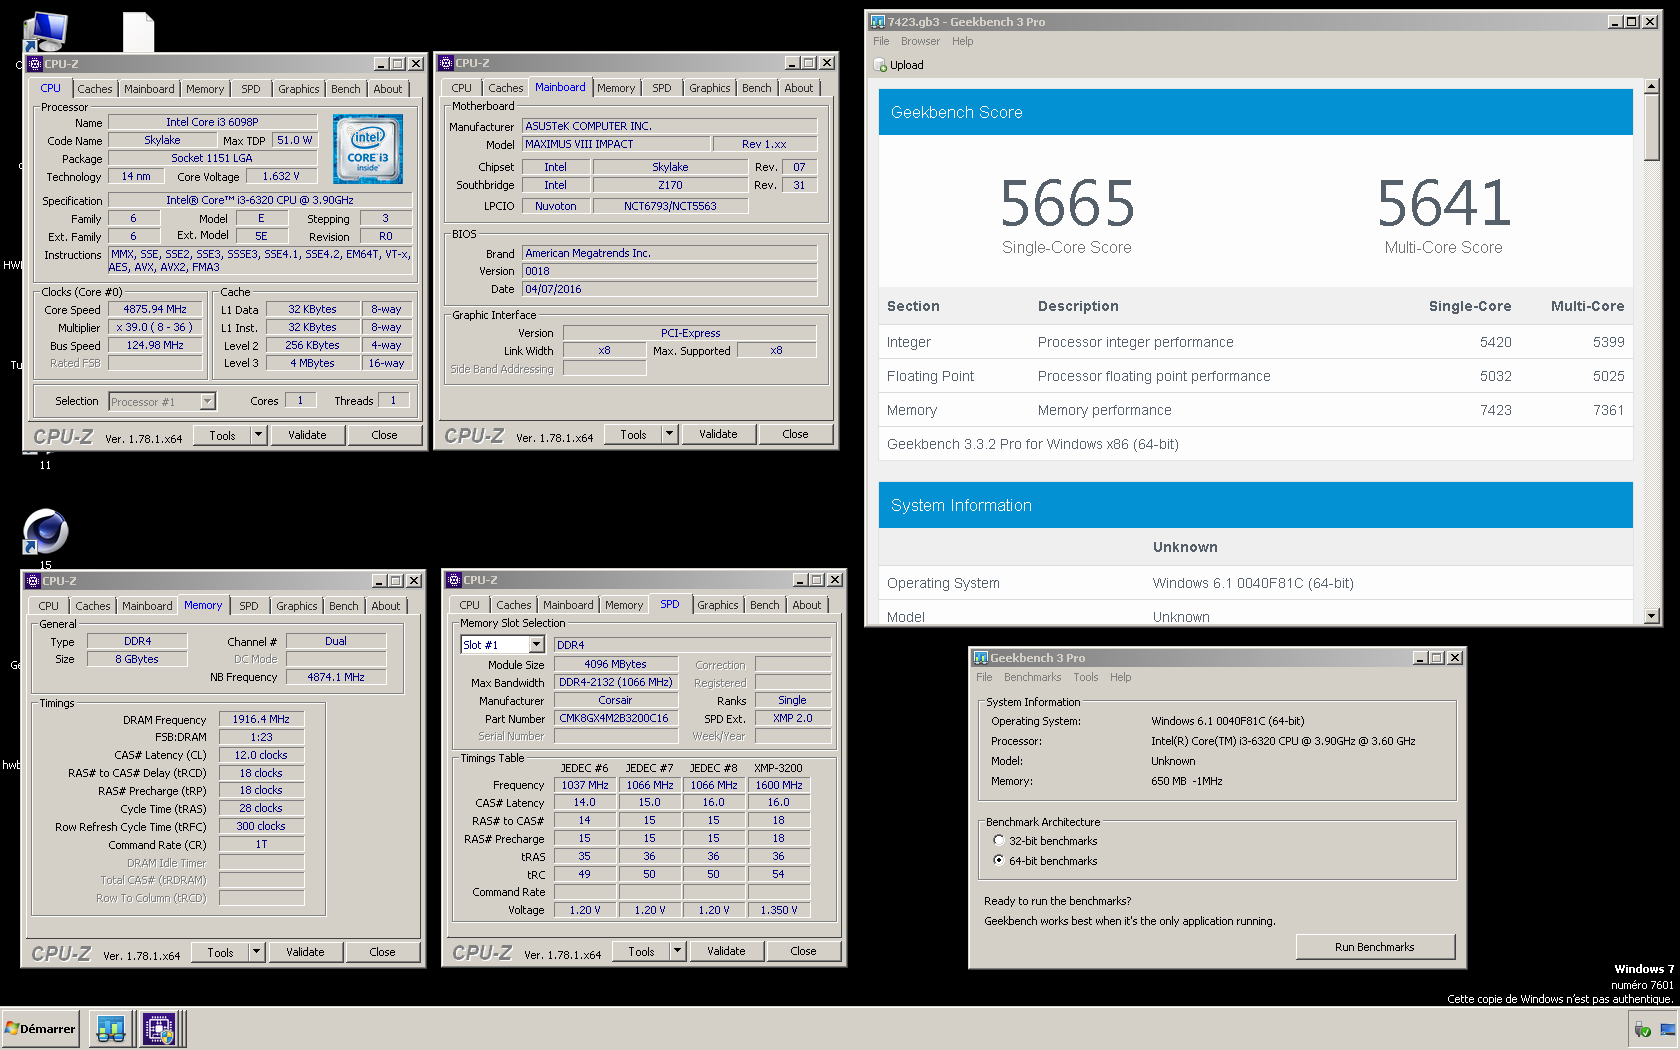1680x1050 pixels.
Task: Click Close button in SPD CPU-Z window
Action: pyautogui.click(x=803, y=951)
